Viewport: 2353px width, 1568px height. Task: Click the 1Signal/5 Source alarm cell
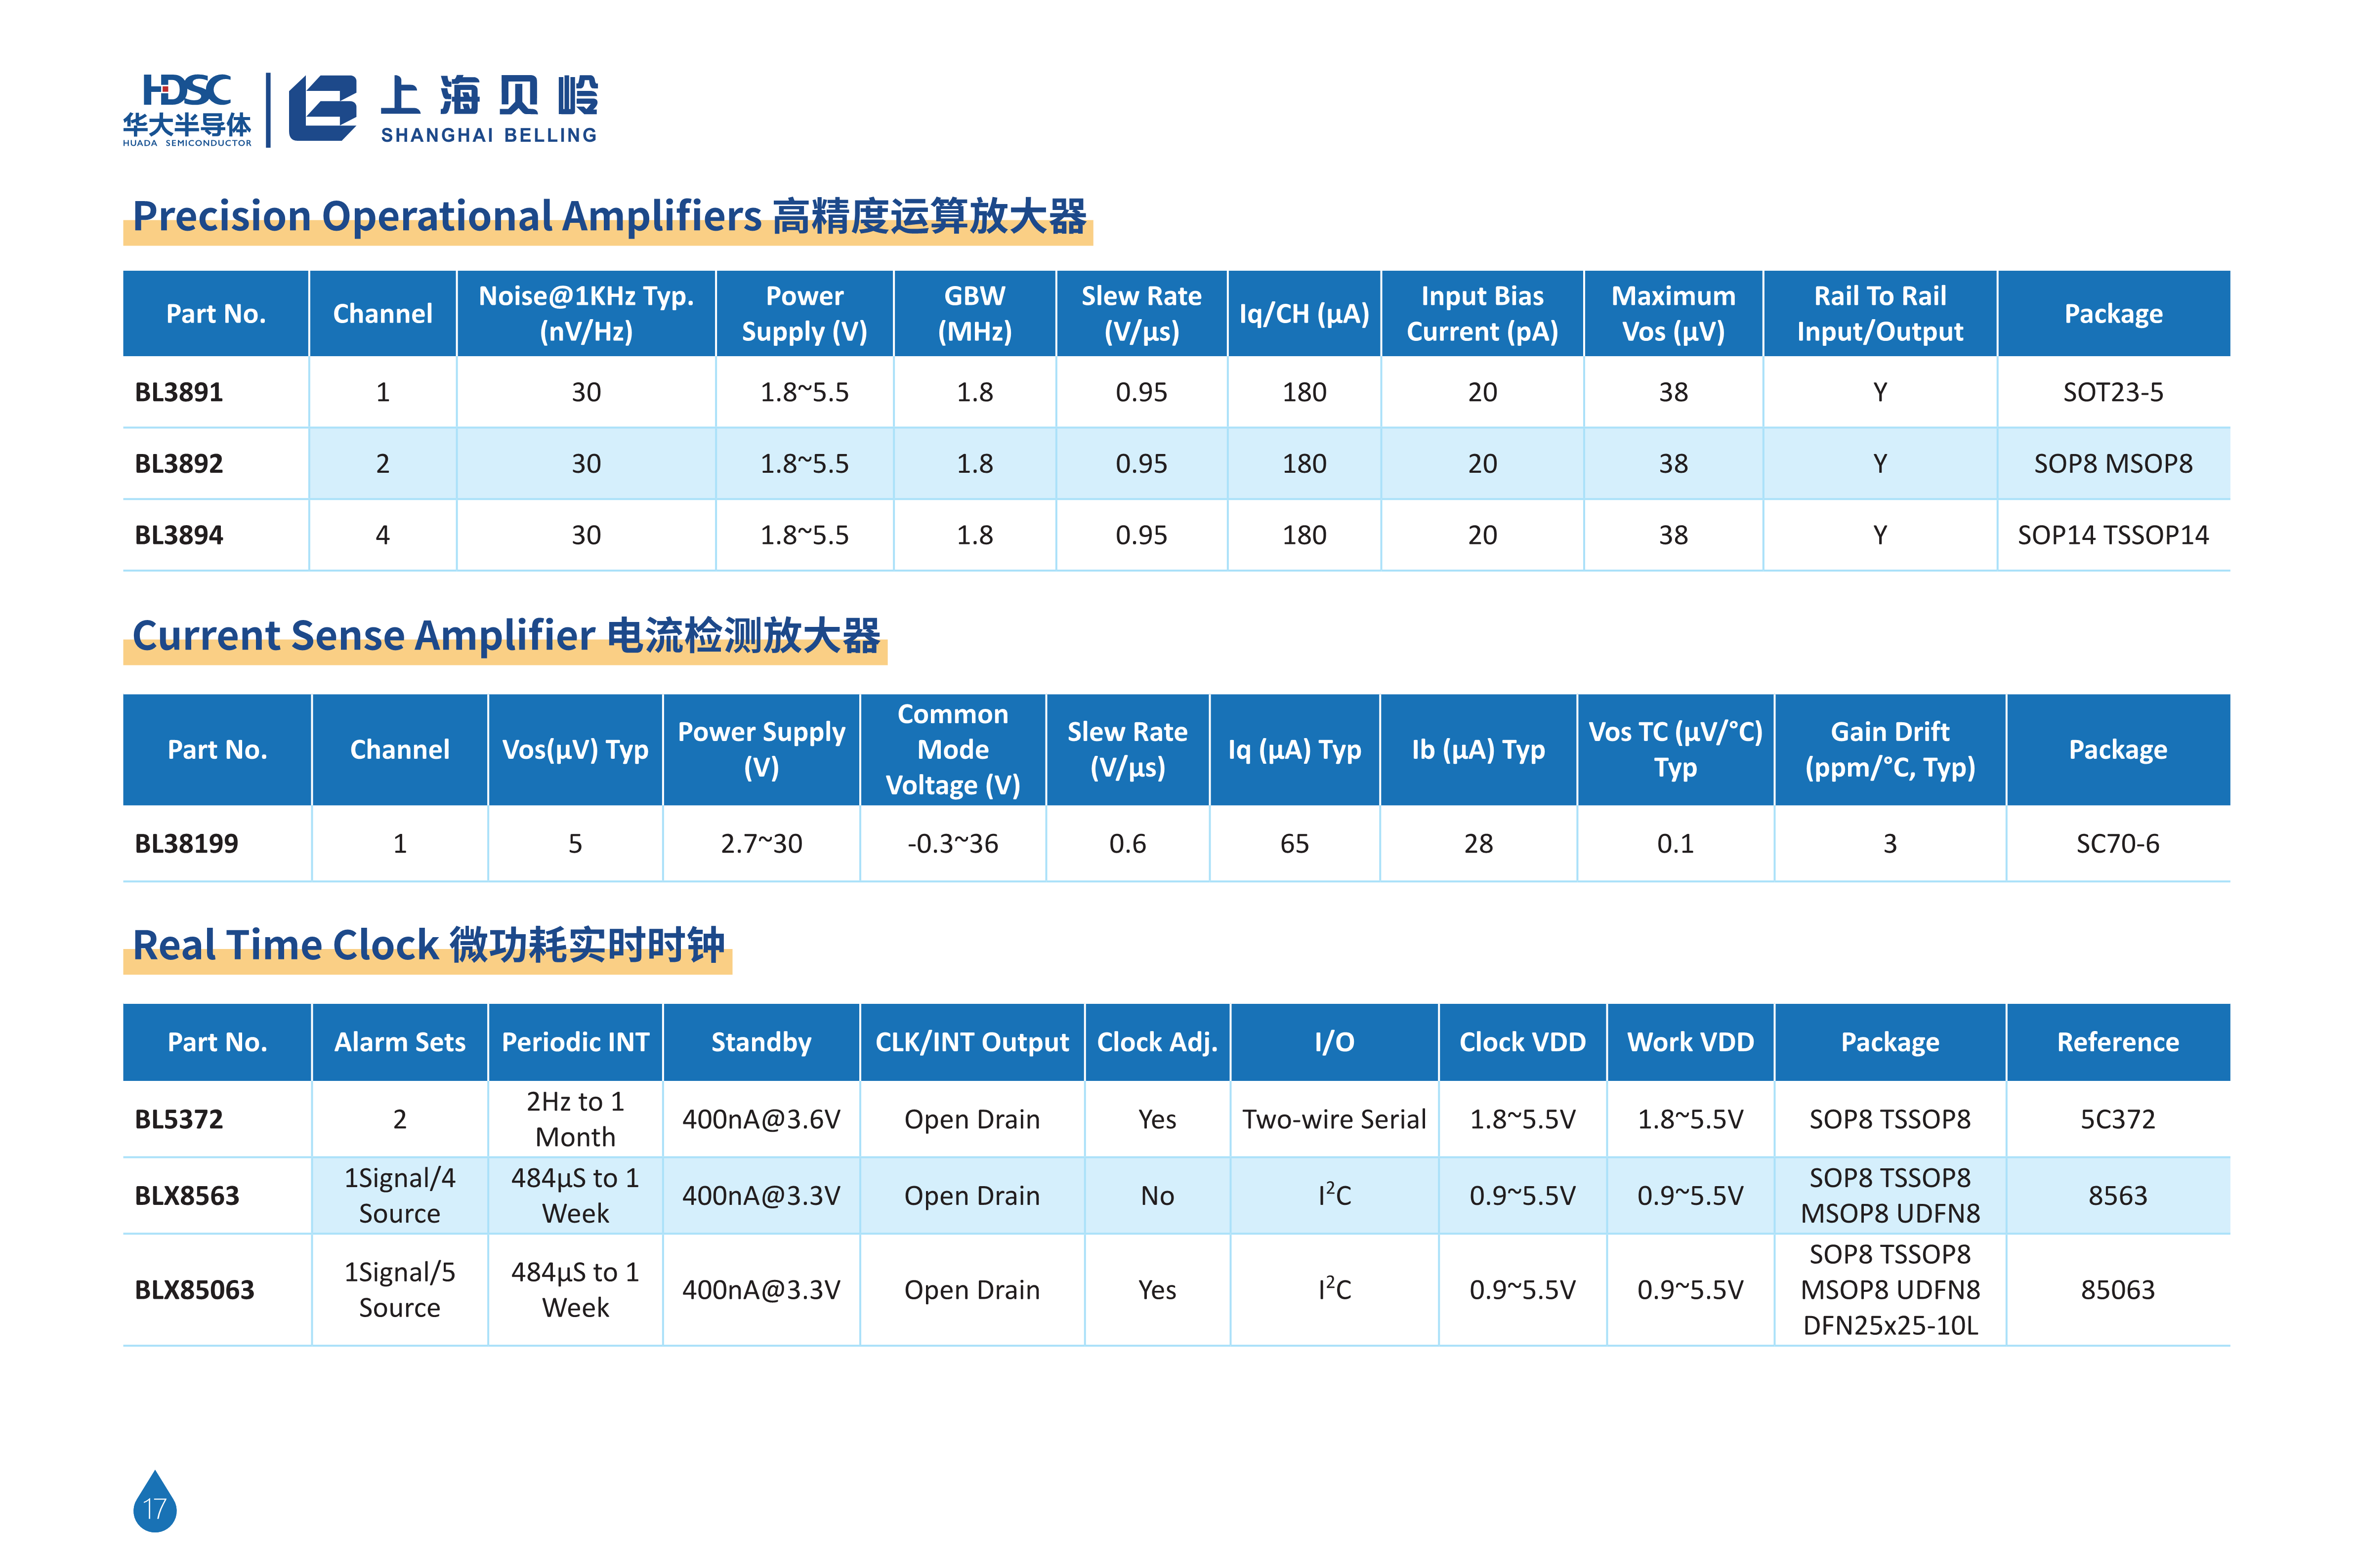click(x=400, y=1290)
